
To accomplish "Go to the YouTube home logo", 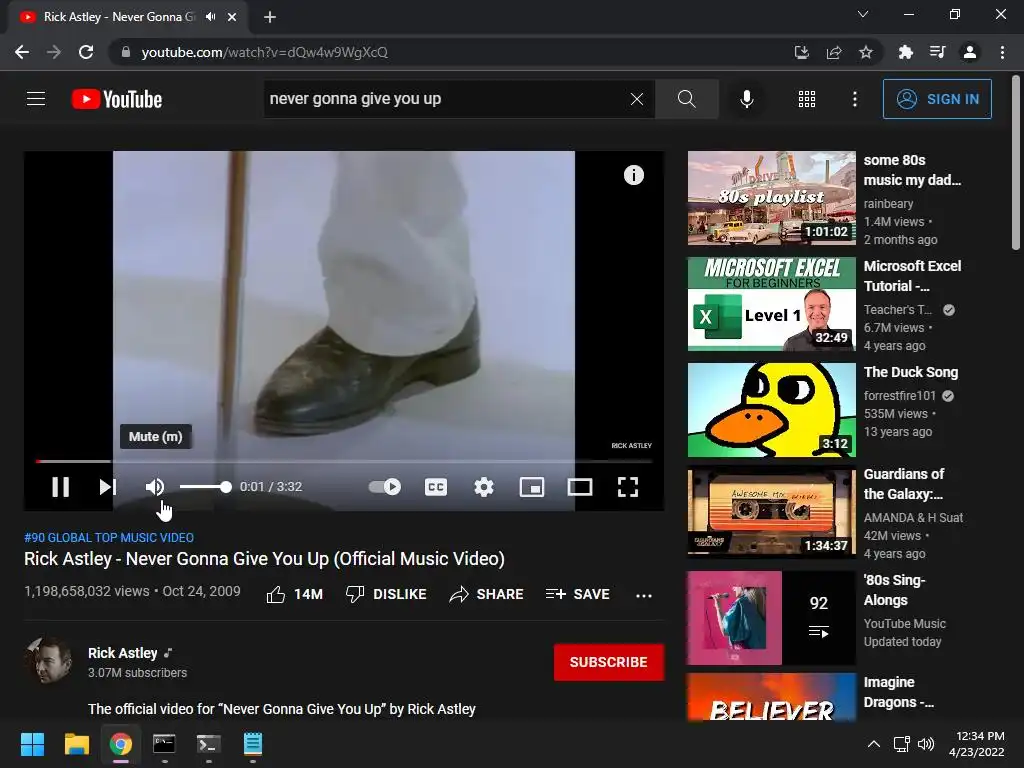I will point(117,99).
